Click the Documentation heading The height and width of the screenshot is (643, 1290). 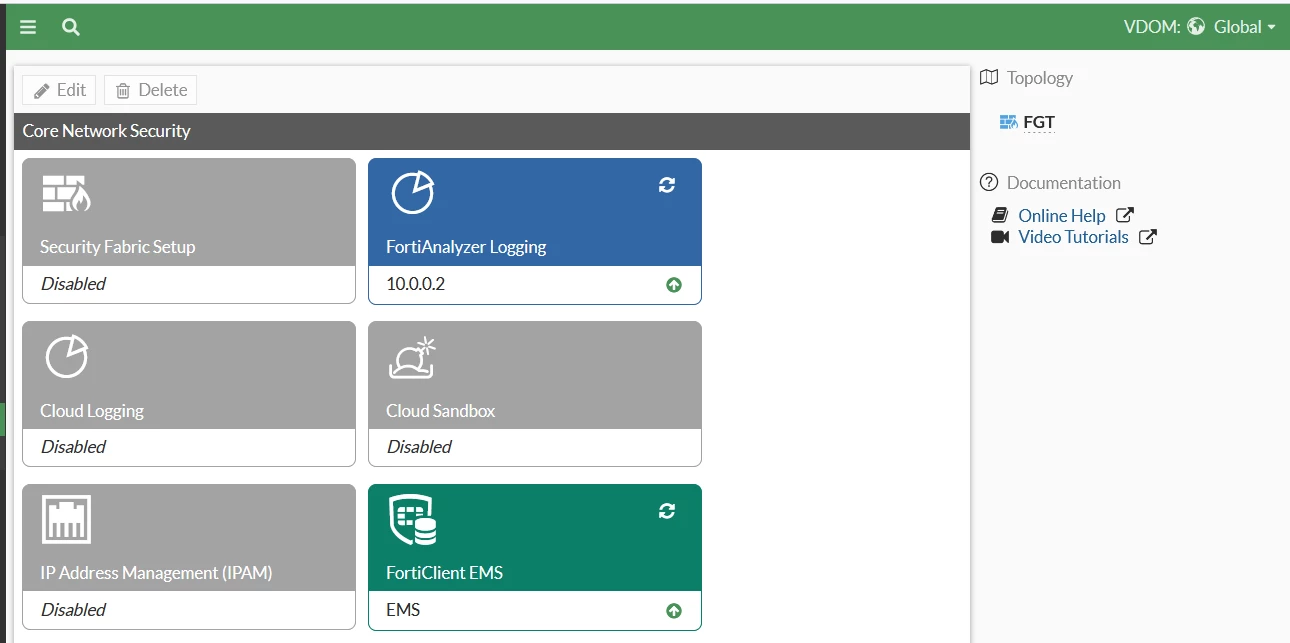click(x=1064, y=183)
